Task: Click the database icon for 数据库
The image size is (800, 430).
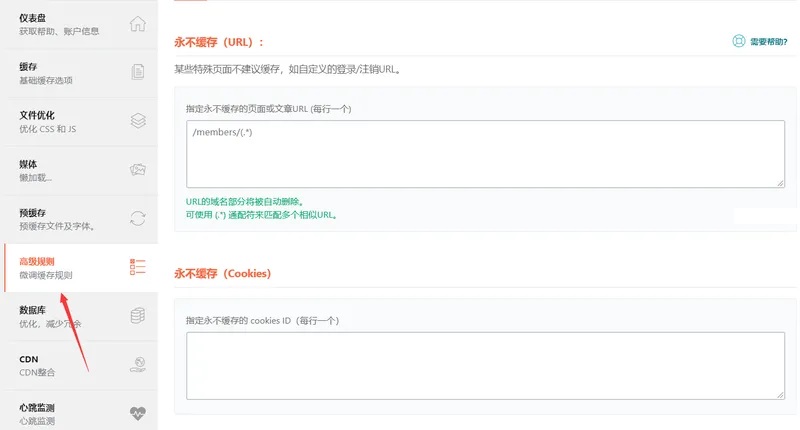Action: pyautogui.click(x=138, y=316)
